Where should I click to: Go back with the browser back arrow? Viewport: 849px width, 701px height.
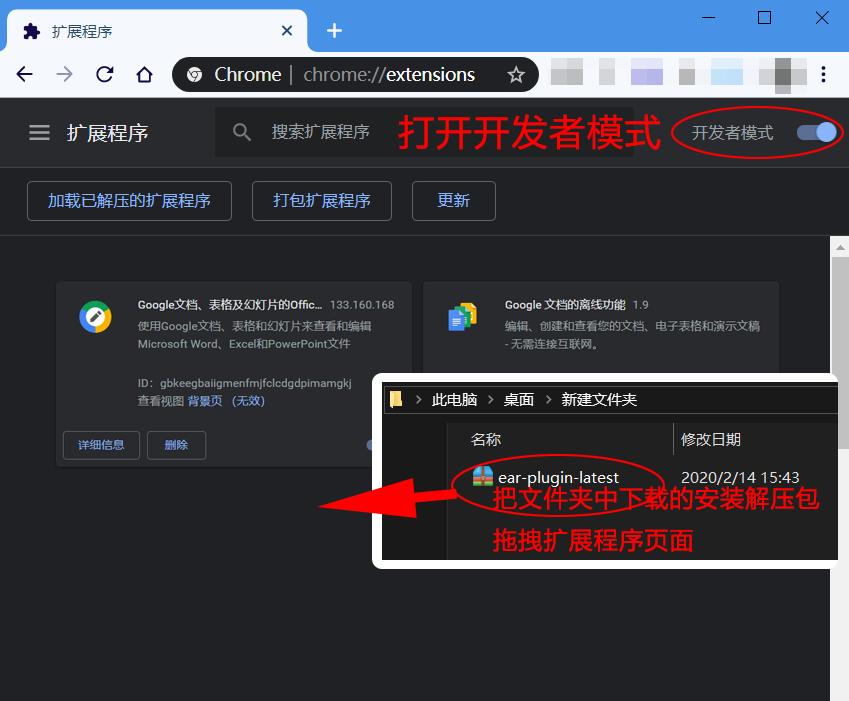pyautogui.click(x=24, y=74)
